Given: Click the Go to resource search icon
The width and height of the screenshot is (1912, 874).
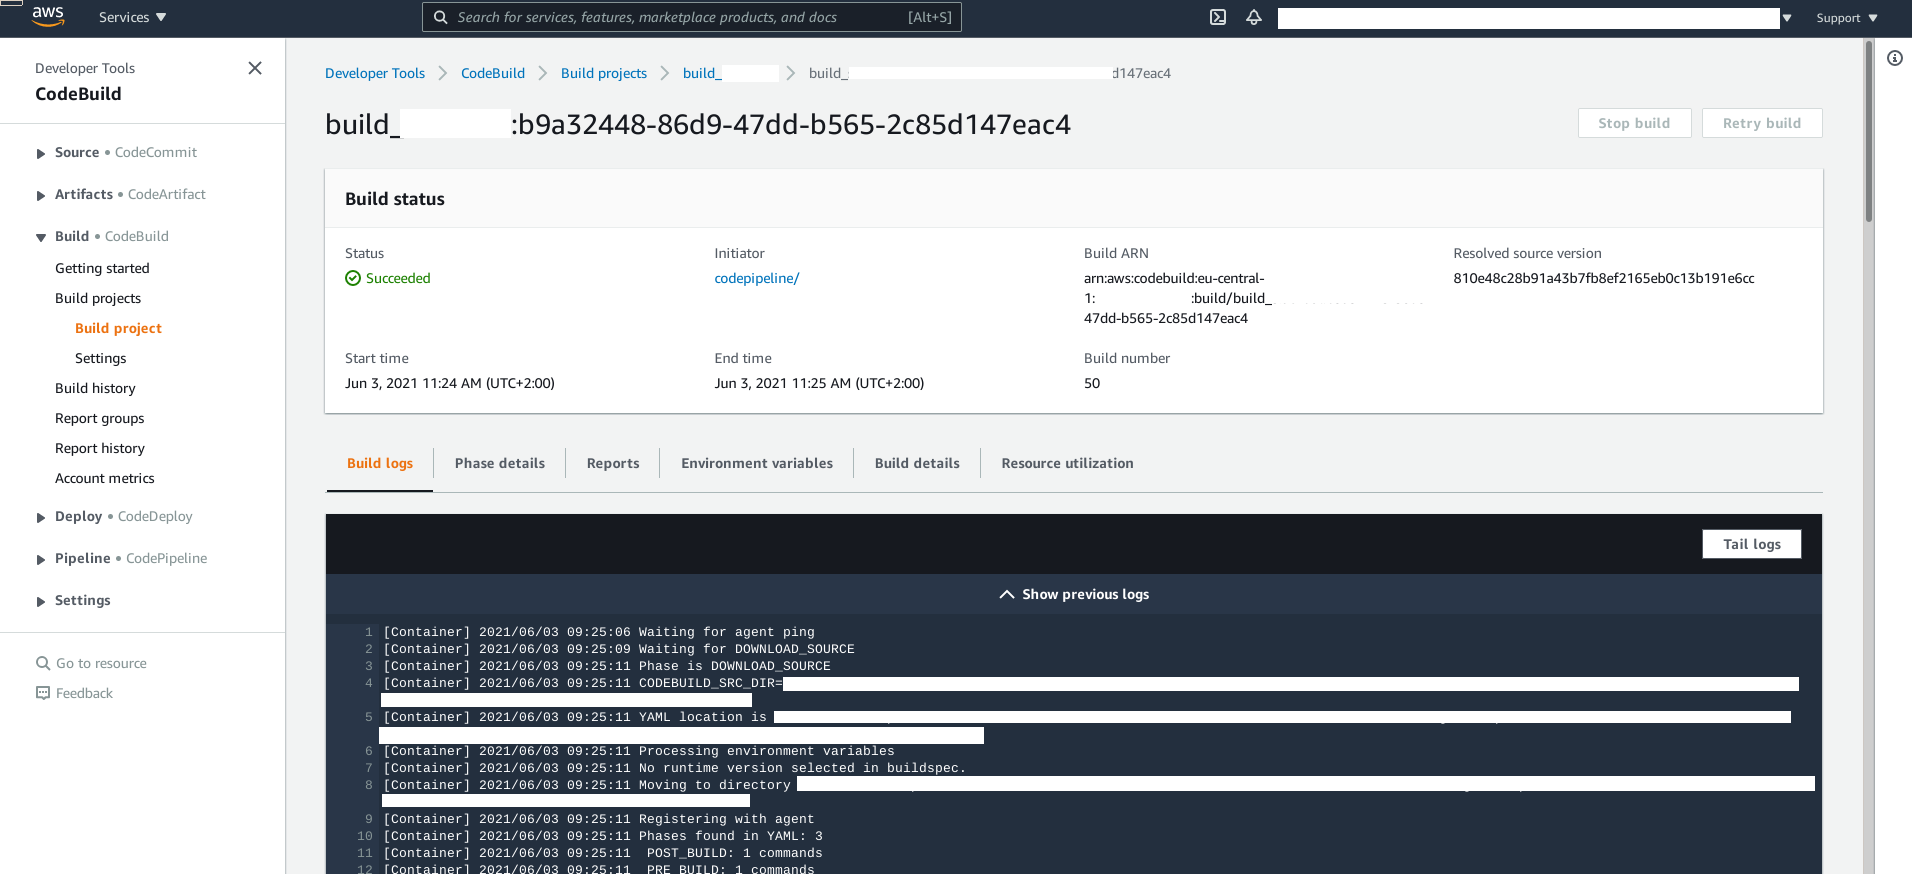Looking at the screenshot, I should click(43, 663).
